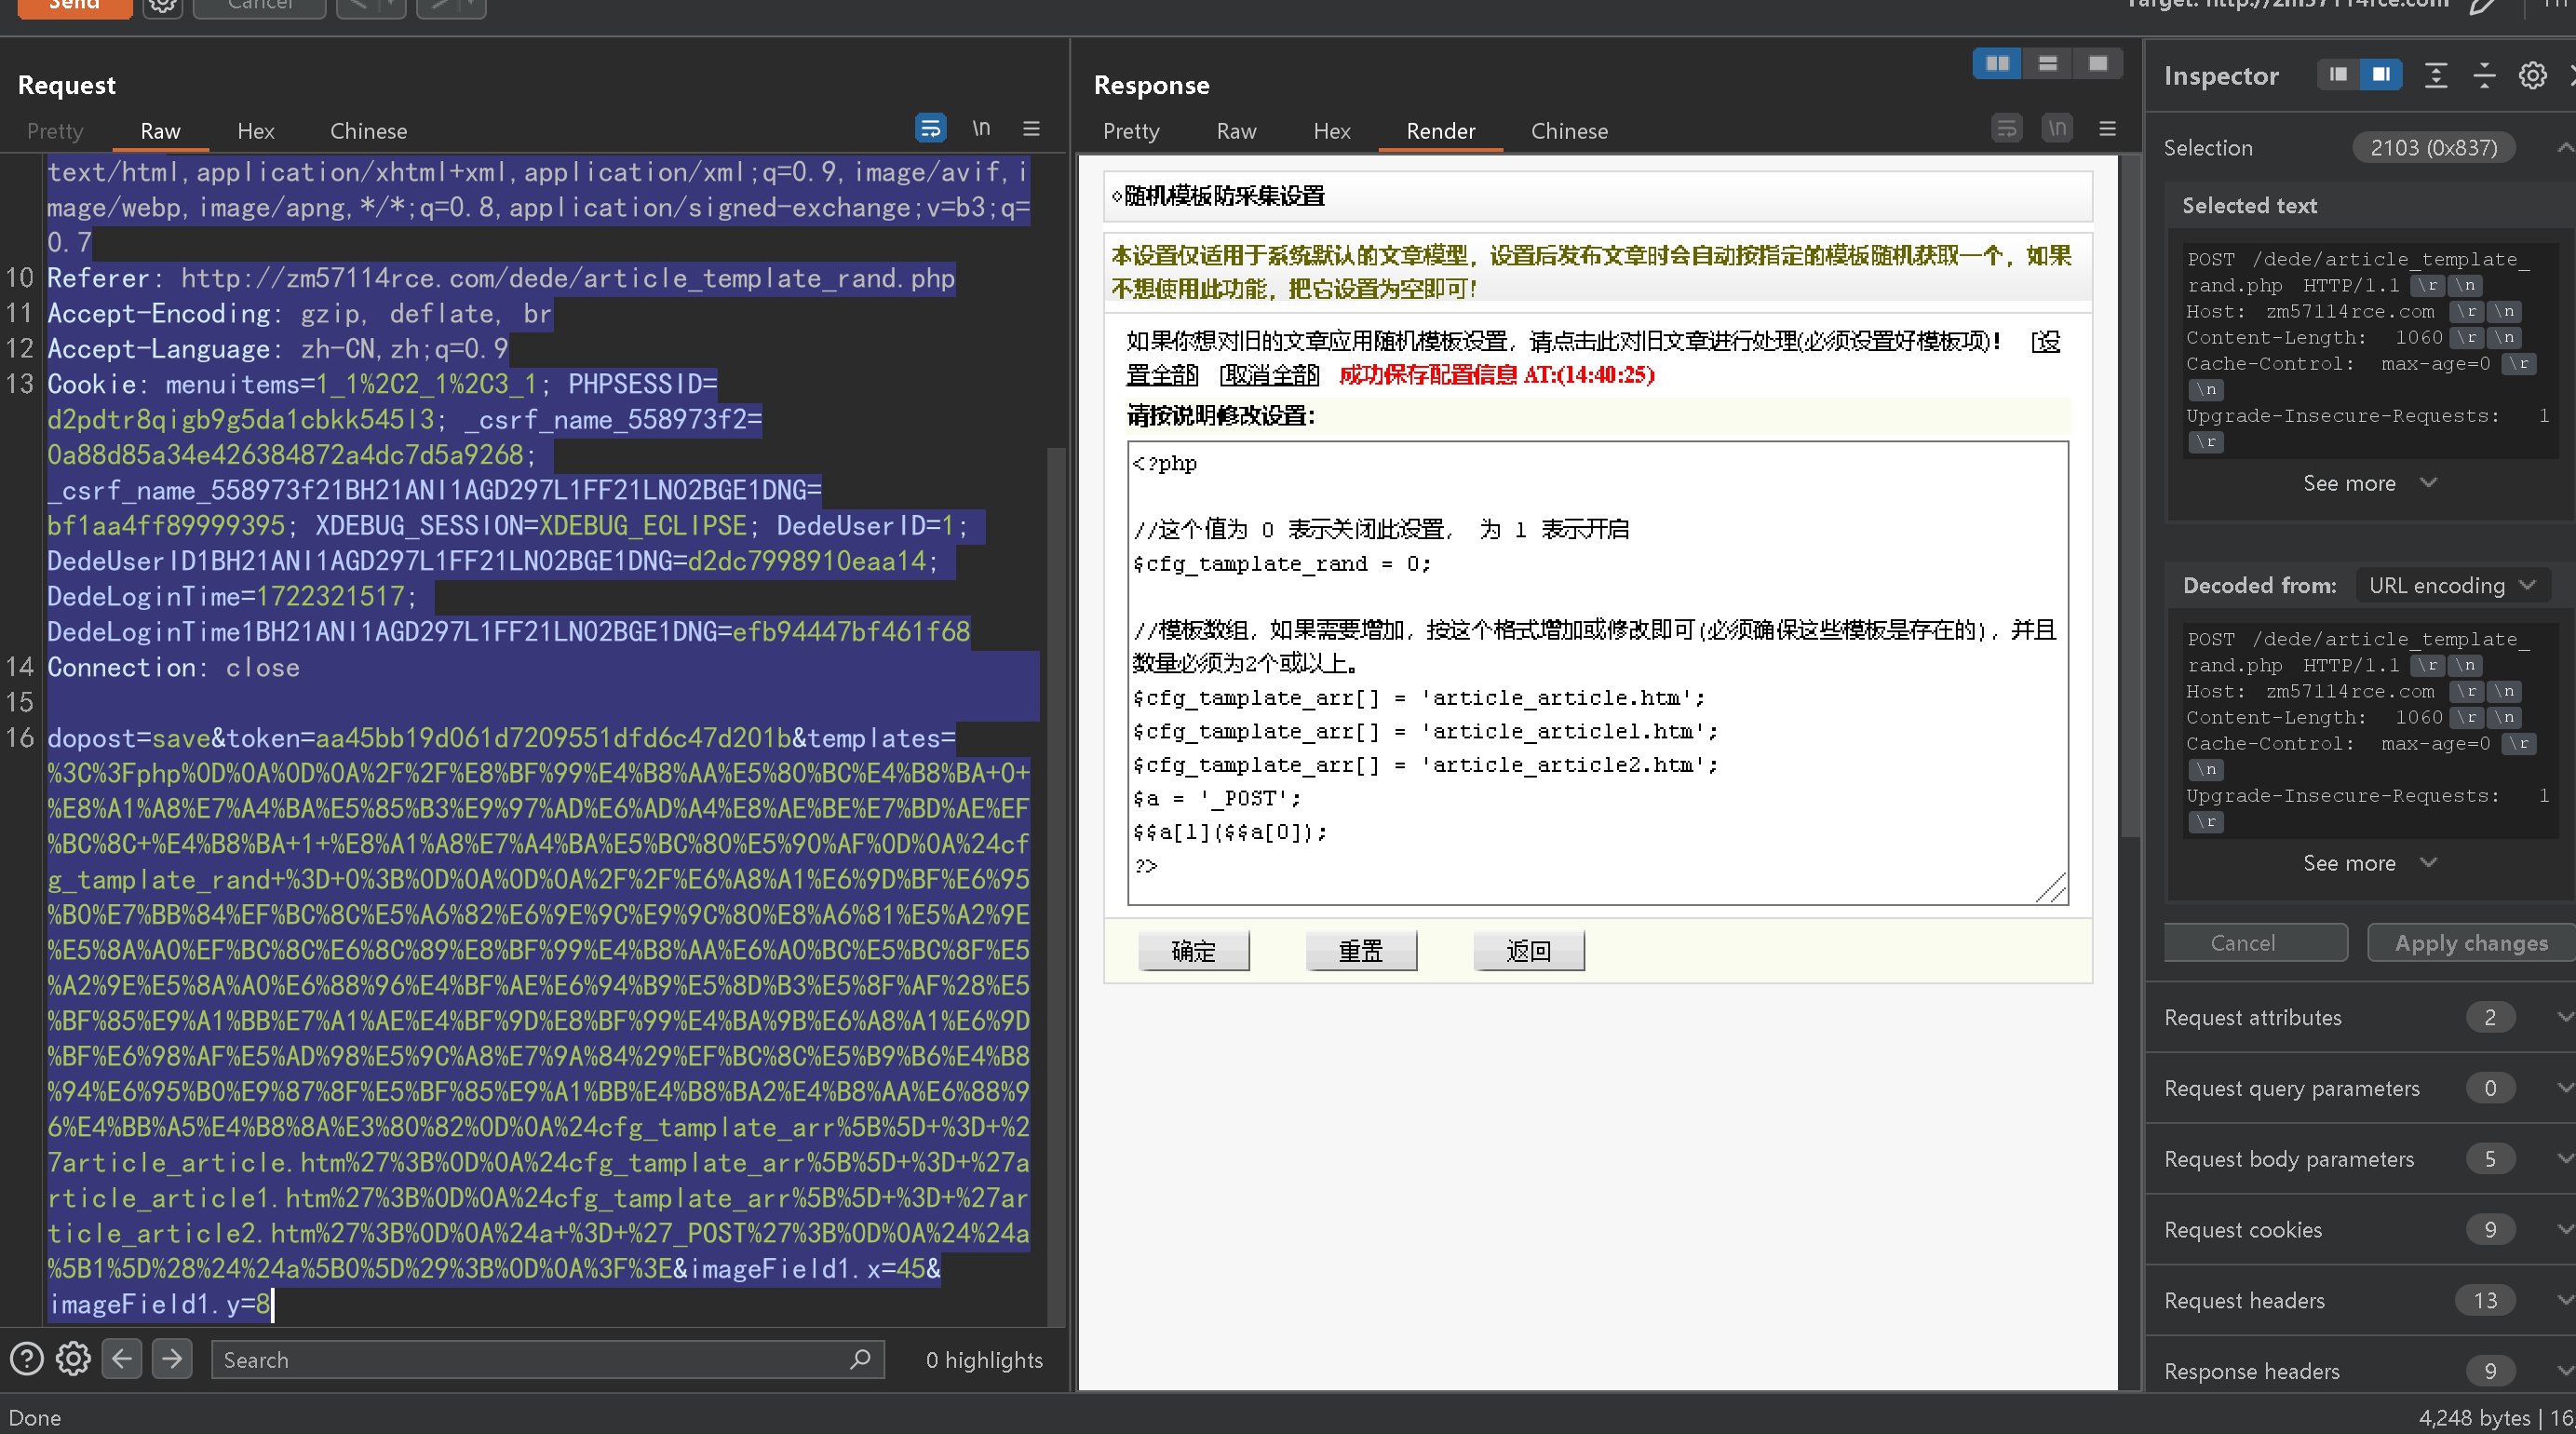2576x1434 pixels.
Task: Go to previous search match arrow
Action: [x=122, y=1359]
